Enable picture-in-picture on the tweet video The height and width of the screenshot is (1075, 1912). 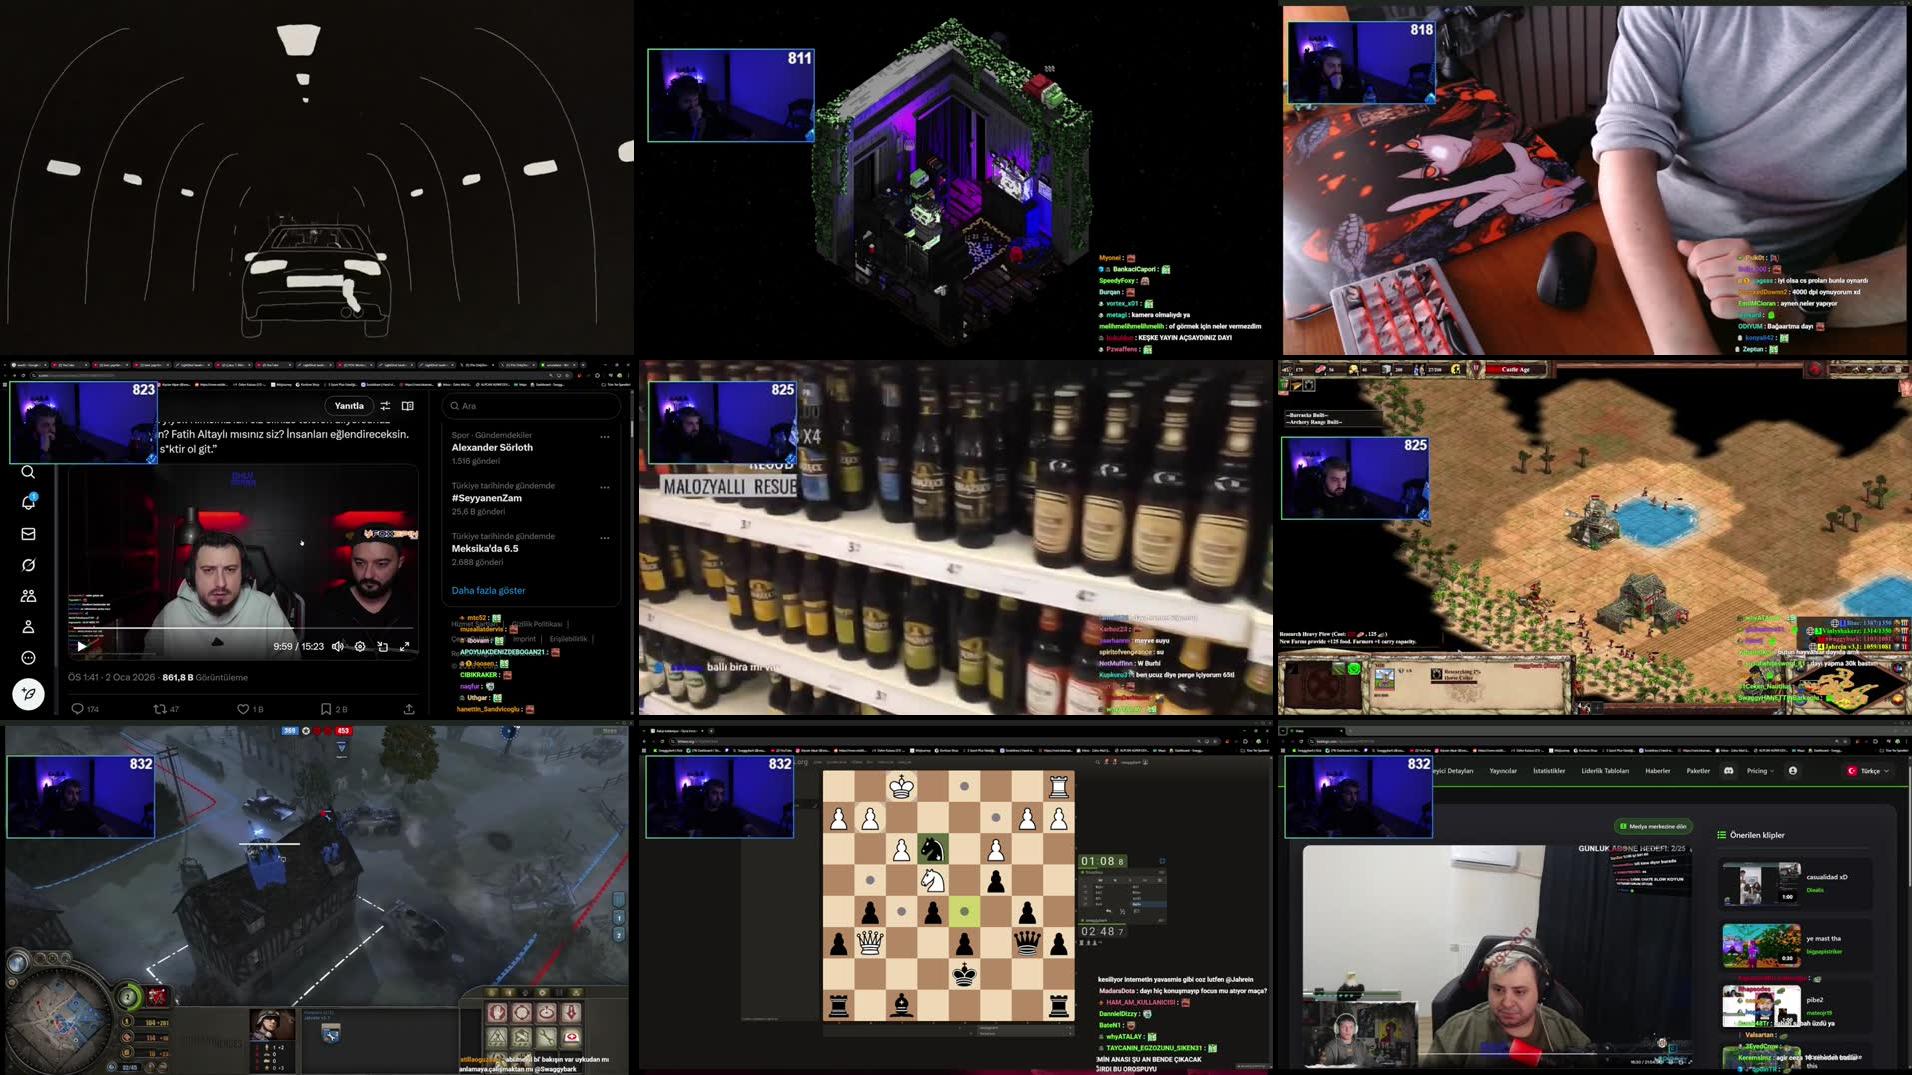(383, 646)
